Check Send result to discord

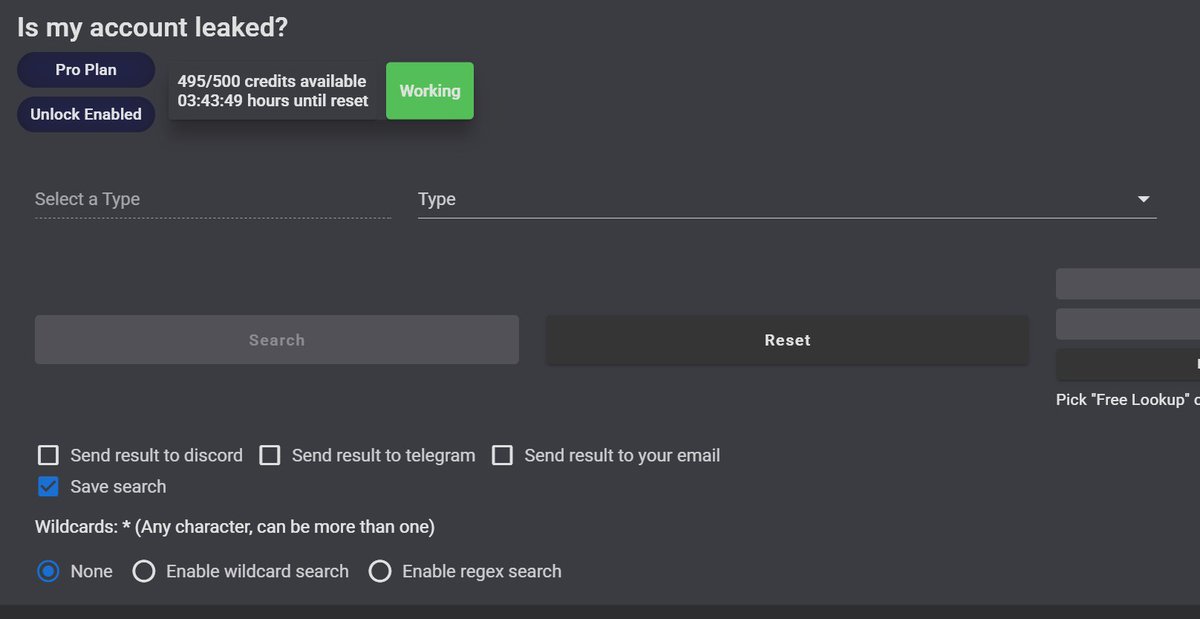(x=48, y=455)
